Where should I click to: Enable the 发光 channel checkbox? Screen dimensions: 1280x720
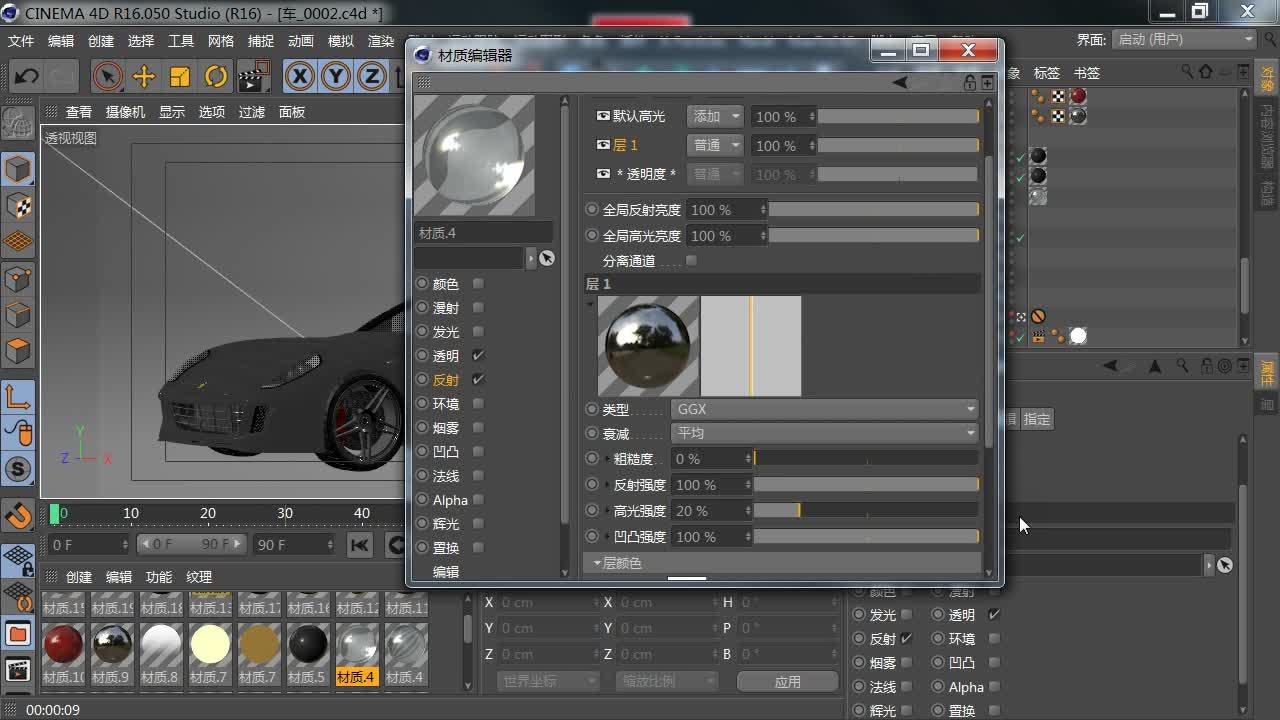pos(478,332)
